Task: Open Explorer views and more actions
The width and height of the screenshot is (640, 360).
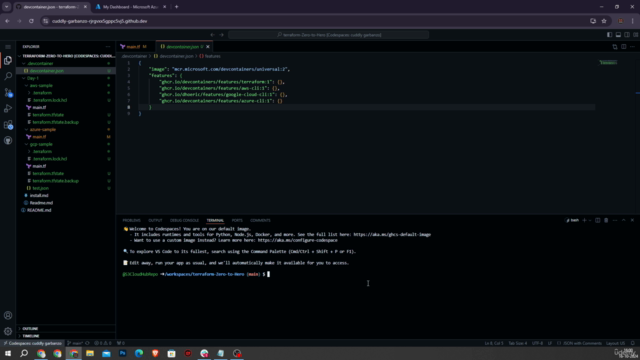Action: [x=108, y=47]
